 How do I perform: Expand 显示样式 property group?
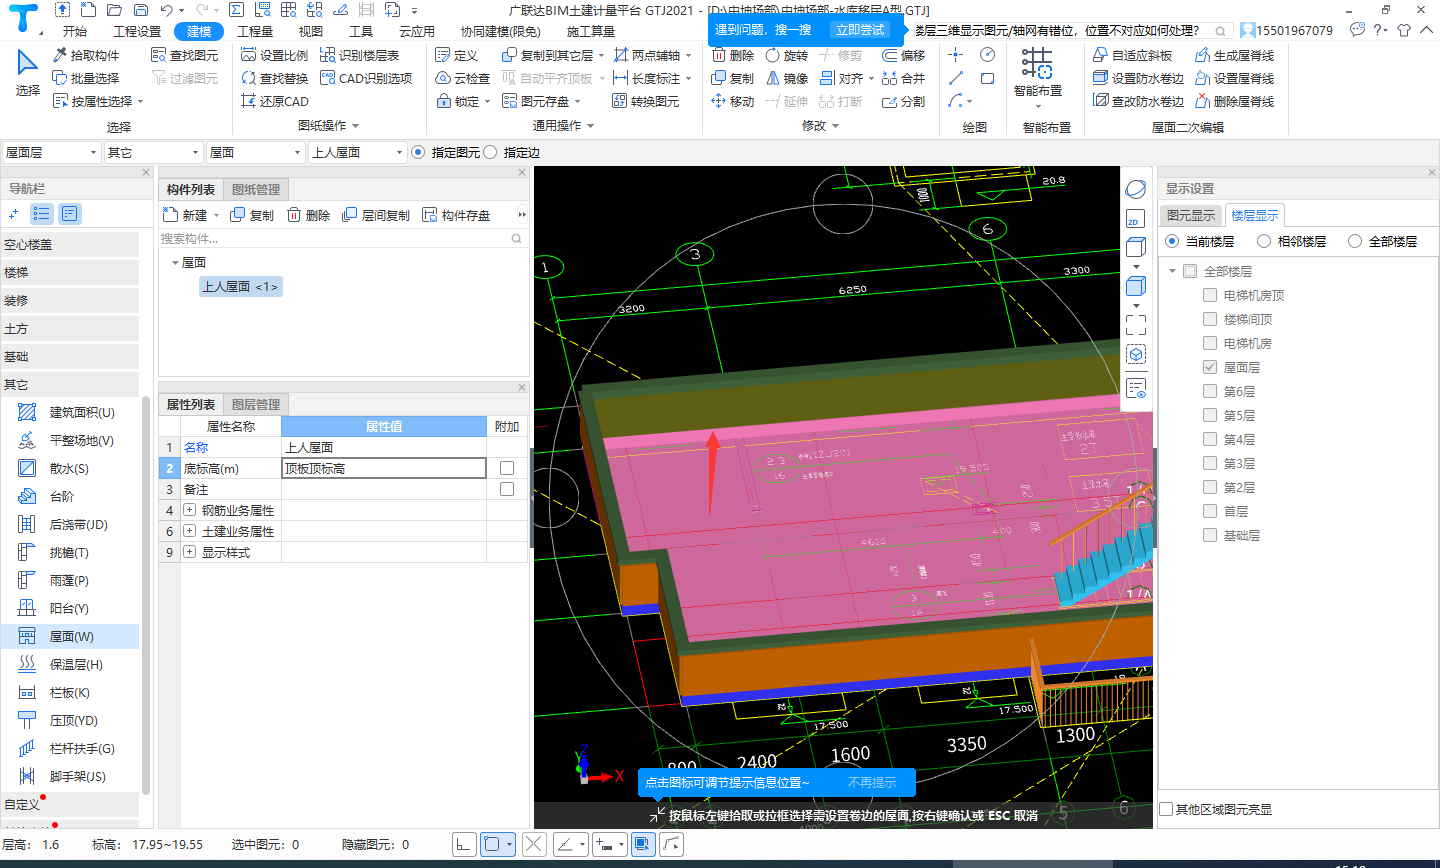coord(189,552)
